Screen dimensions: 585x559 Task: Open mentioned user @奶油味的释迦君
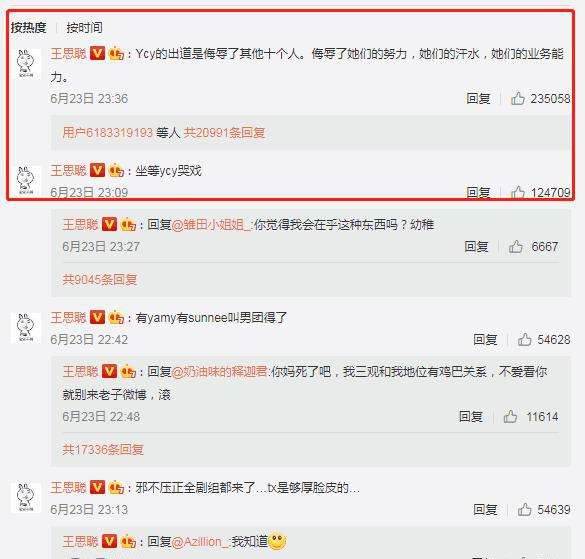click(x=219, y=372)
